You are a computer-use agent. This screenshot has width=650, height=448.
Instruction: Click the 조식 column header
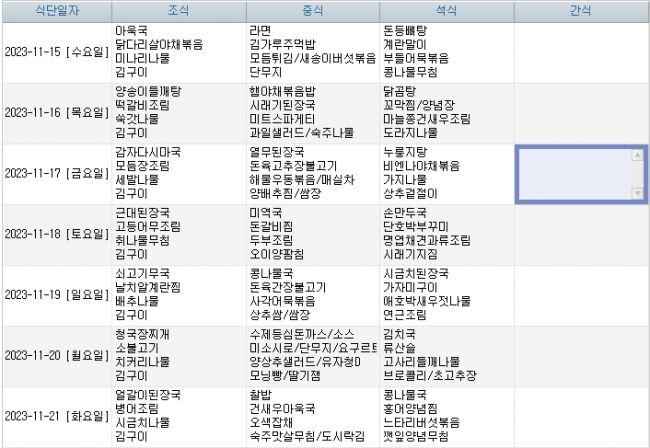(178, 10)
